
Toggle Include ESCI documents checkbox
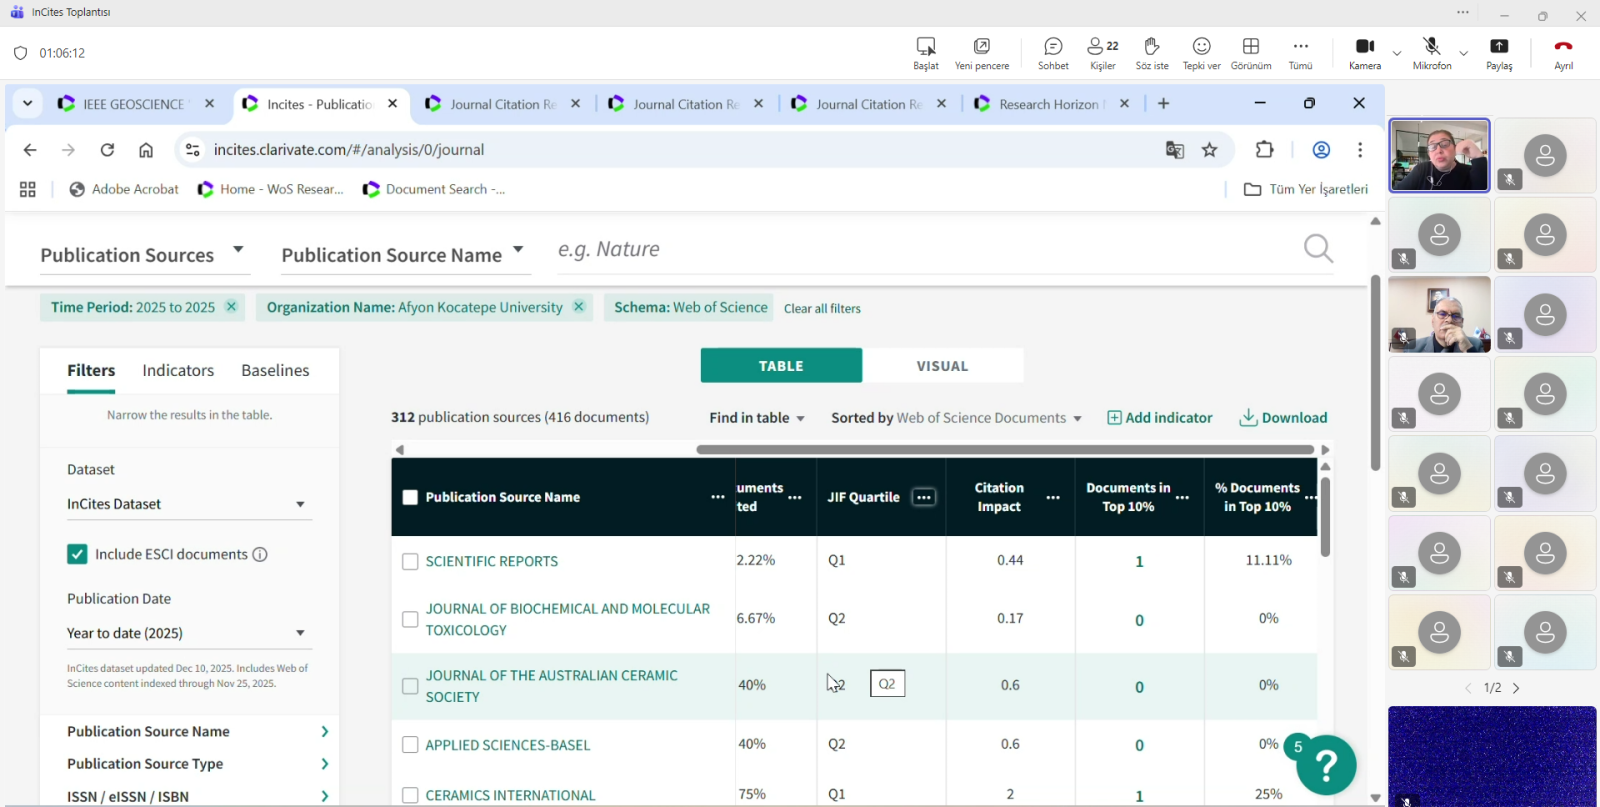coord(77,554)
